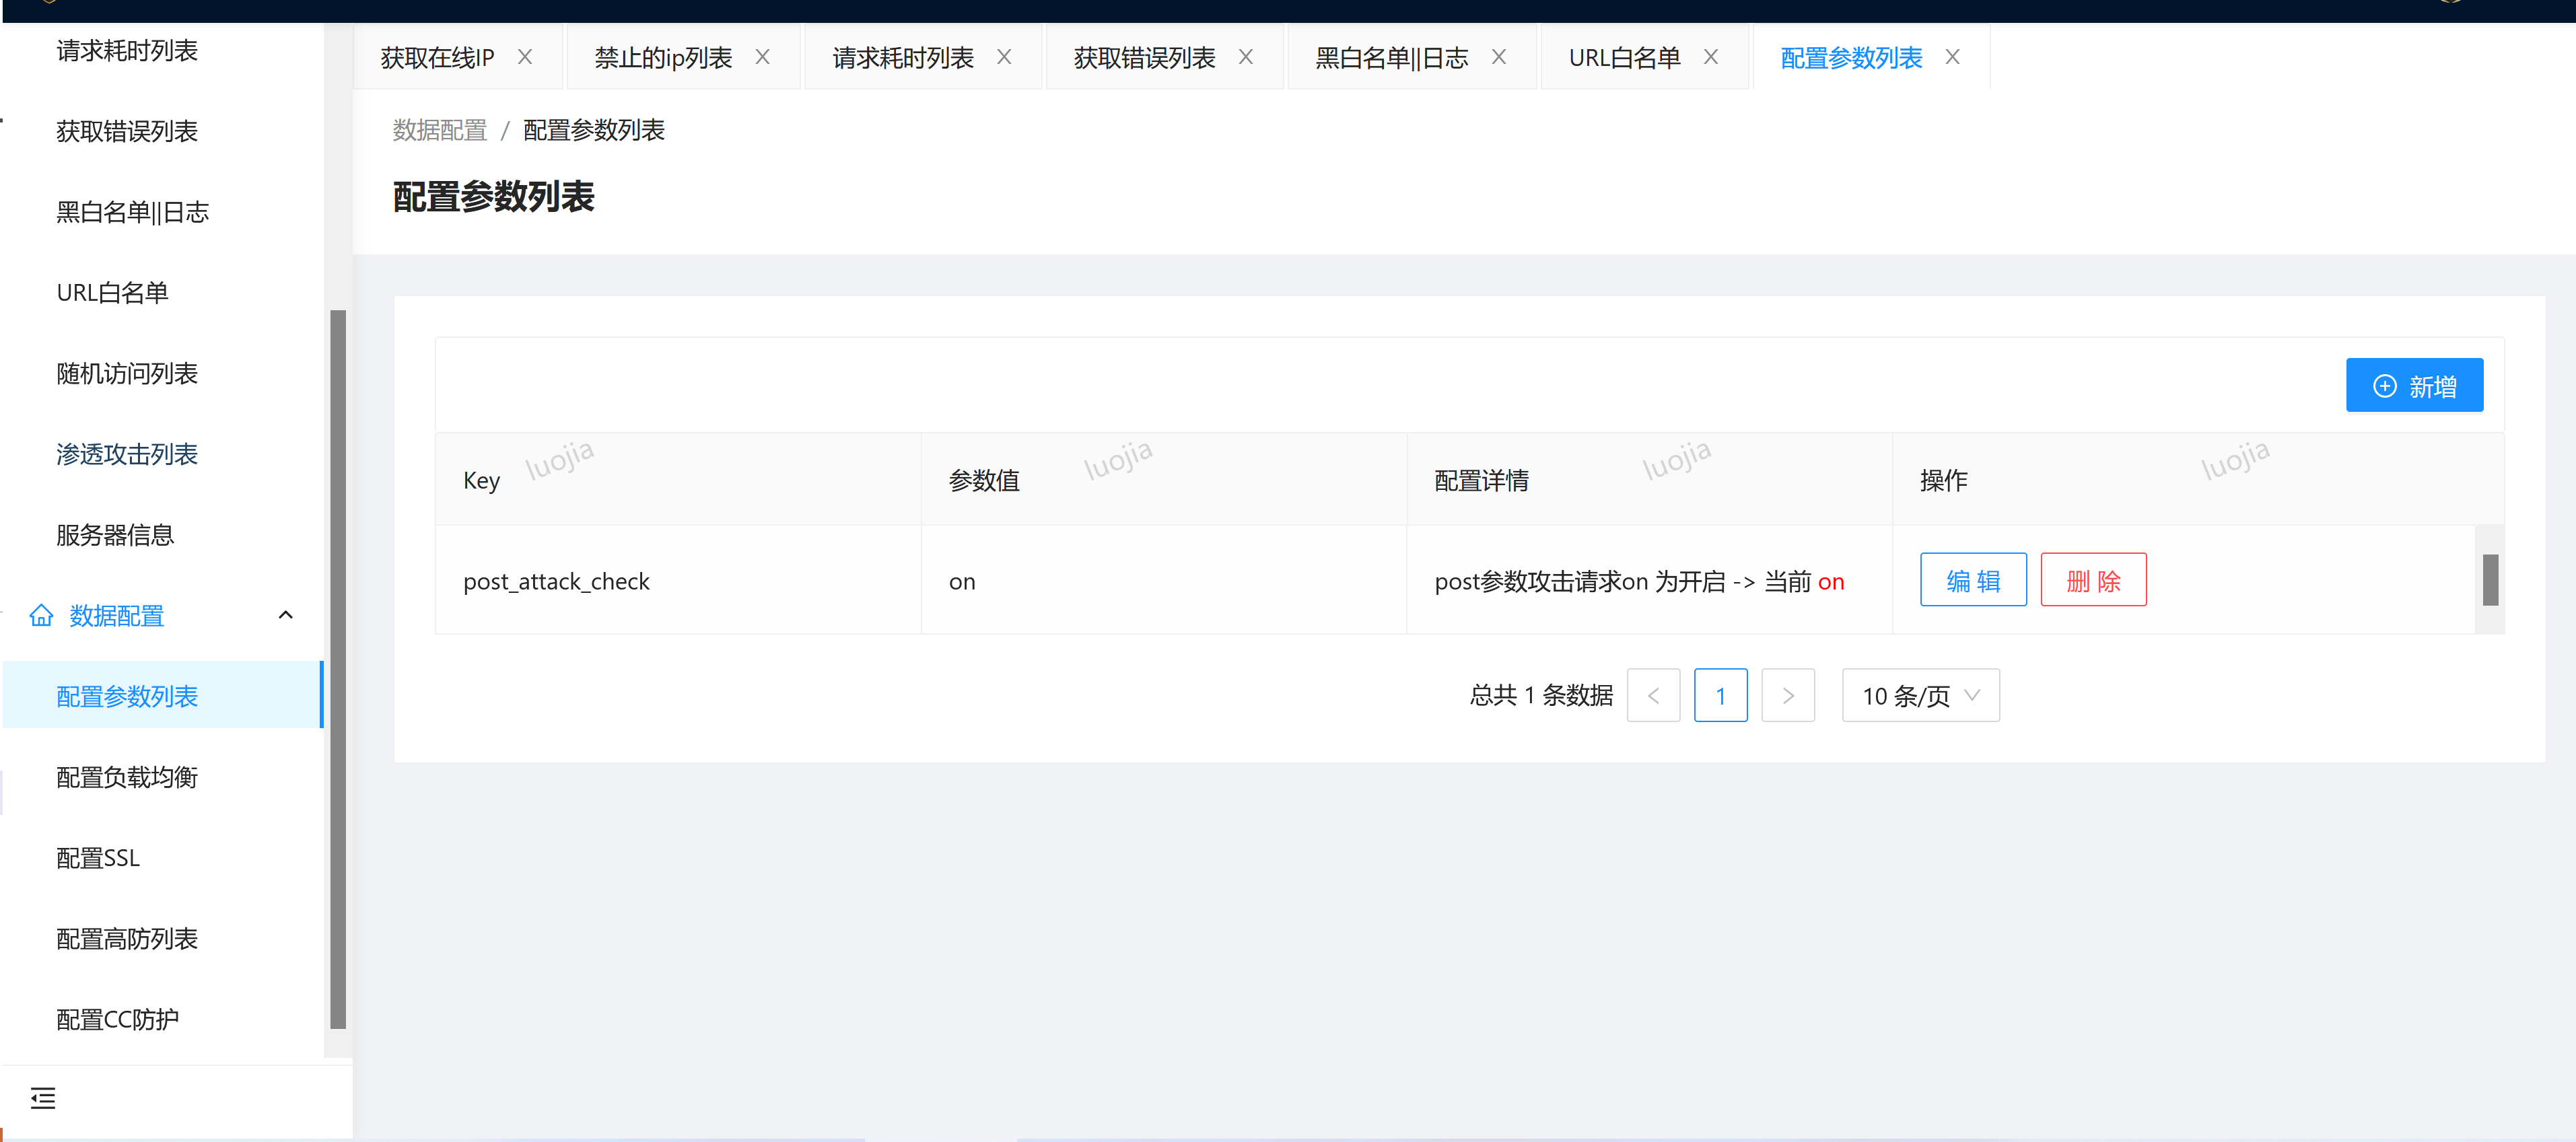Close the 获取错误列表 tab

tap(1245, 57)
